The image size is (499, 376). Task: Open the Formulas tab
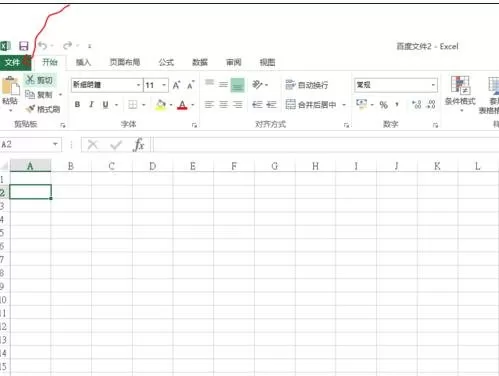tap(166, 62)
